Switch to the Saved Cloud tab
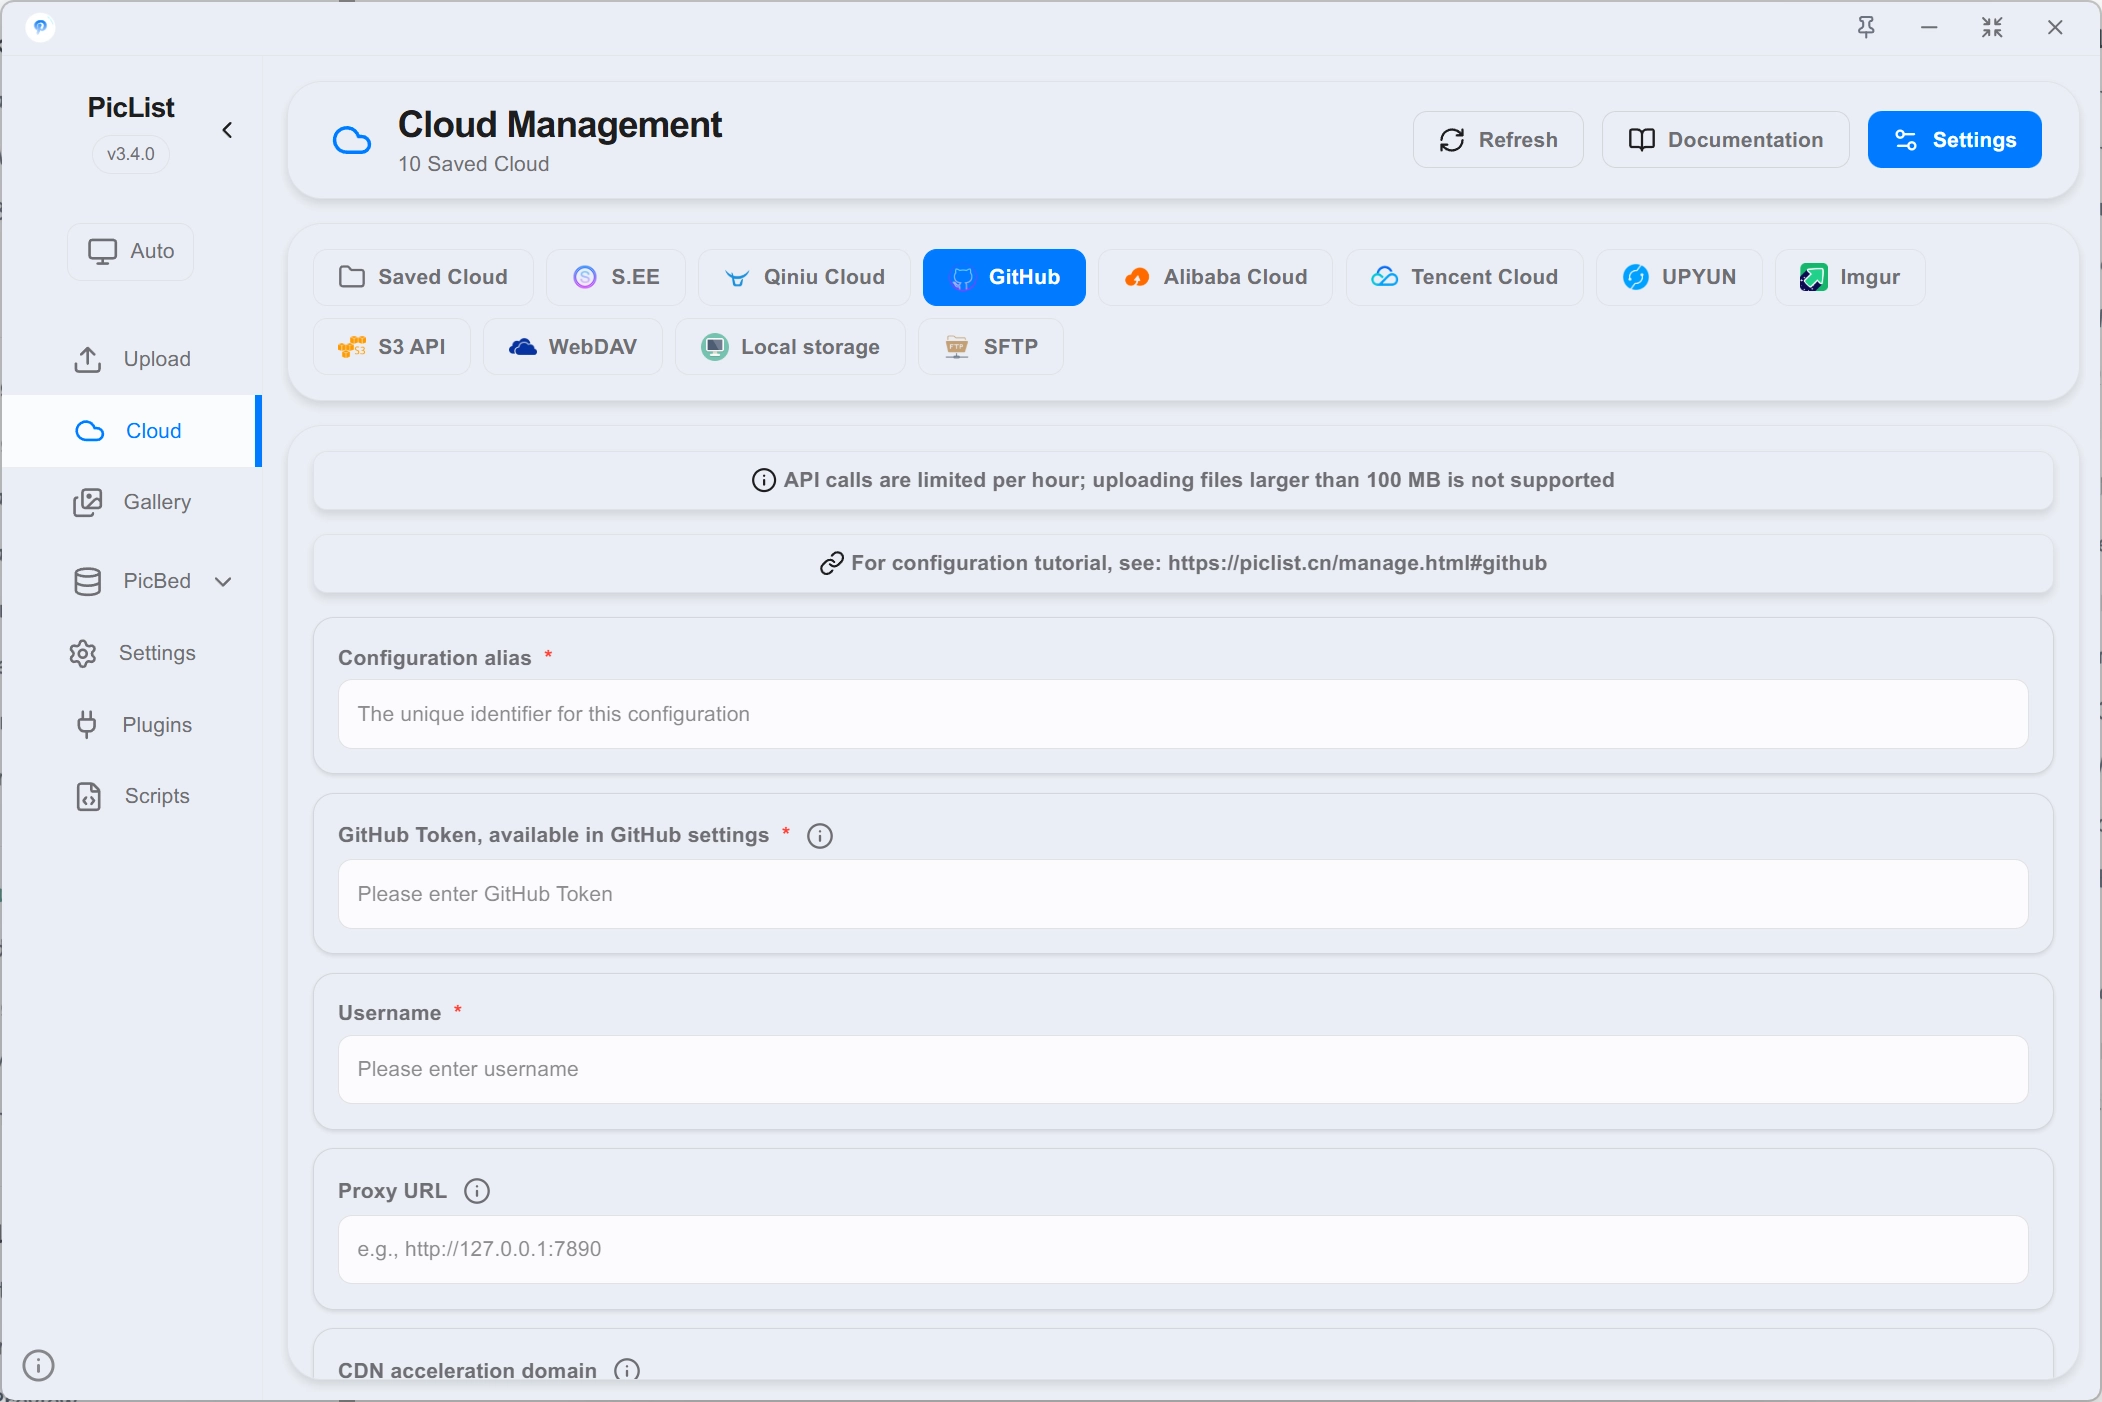 pyautogui.click(x=423, y=277)
